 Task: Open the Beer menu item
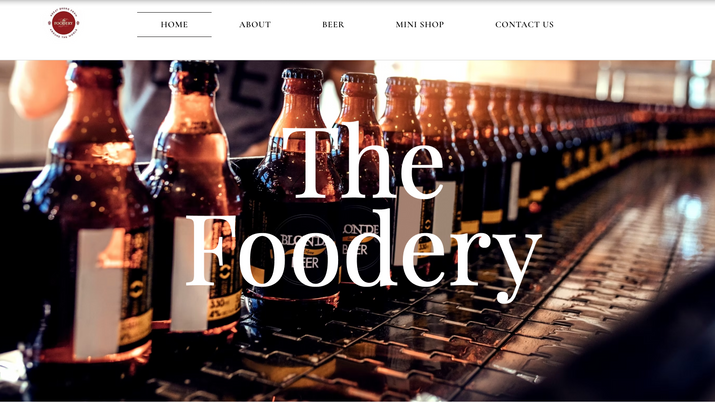click(x=333, y=25)
